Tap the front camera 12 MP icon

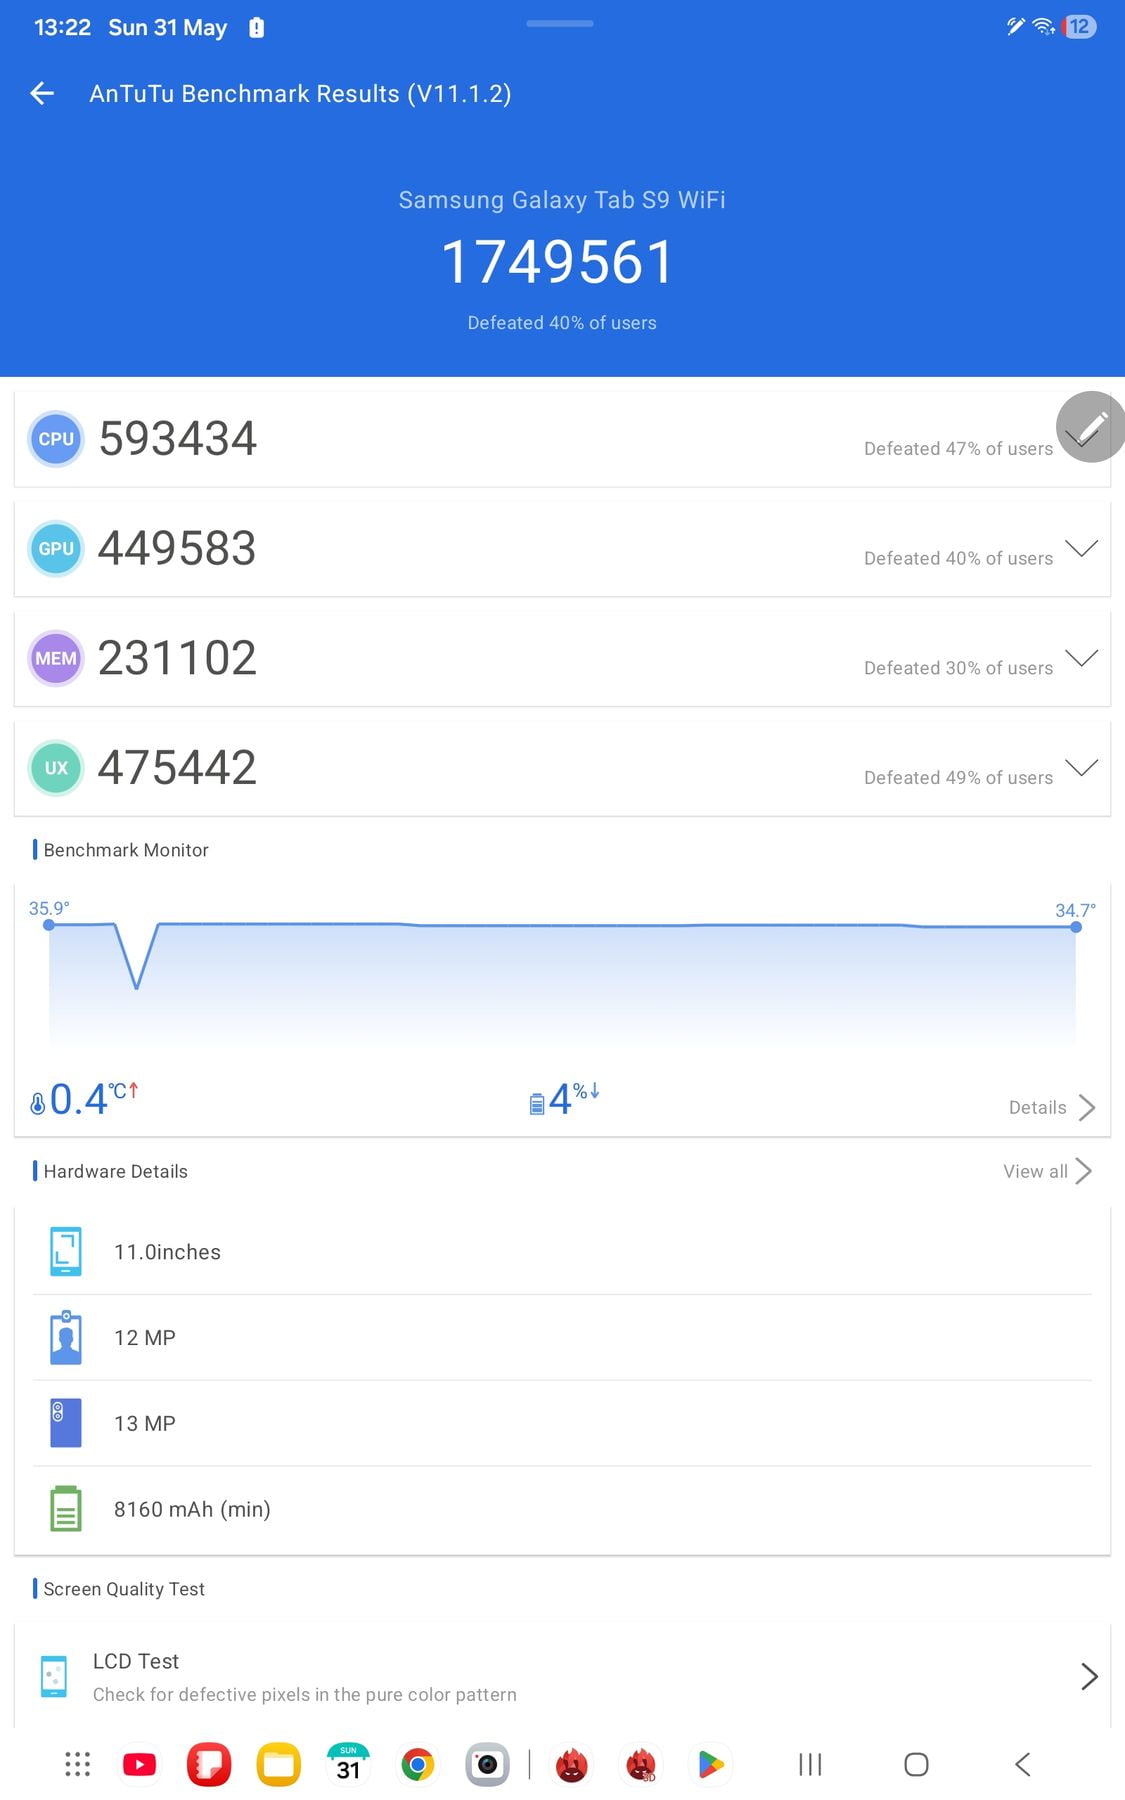66,1337
